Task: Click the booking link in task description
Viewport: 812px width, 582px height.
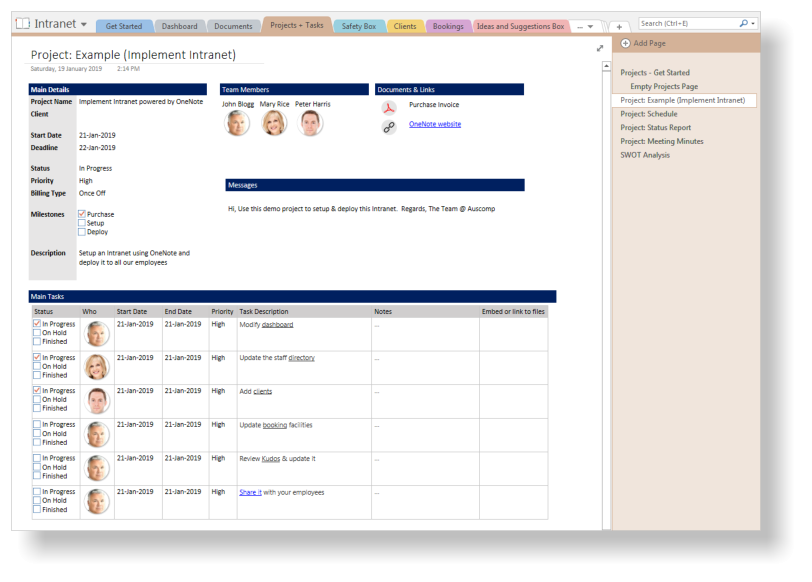Action: 274,425
